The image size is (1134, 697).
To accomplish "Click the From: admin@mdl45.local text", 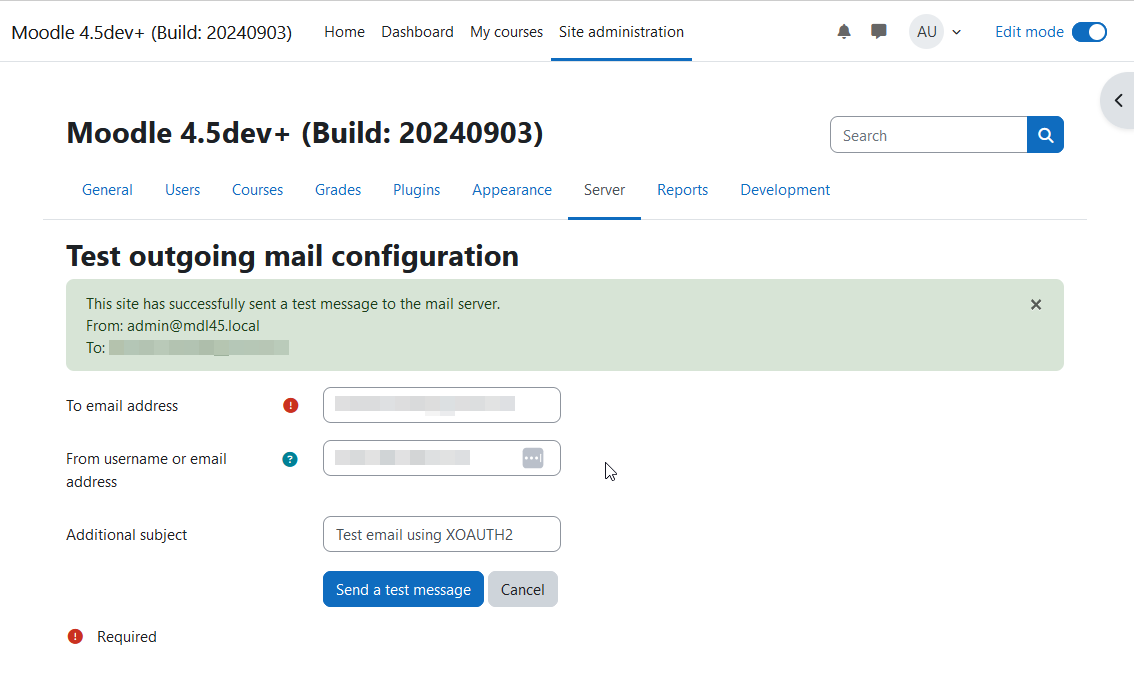I will point(173,325).
